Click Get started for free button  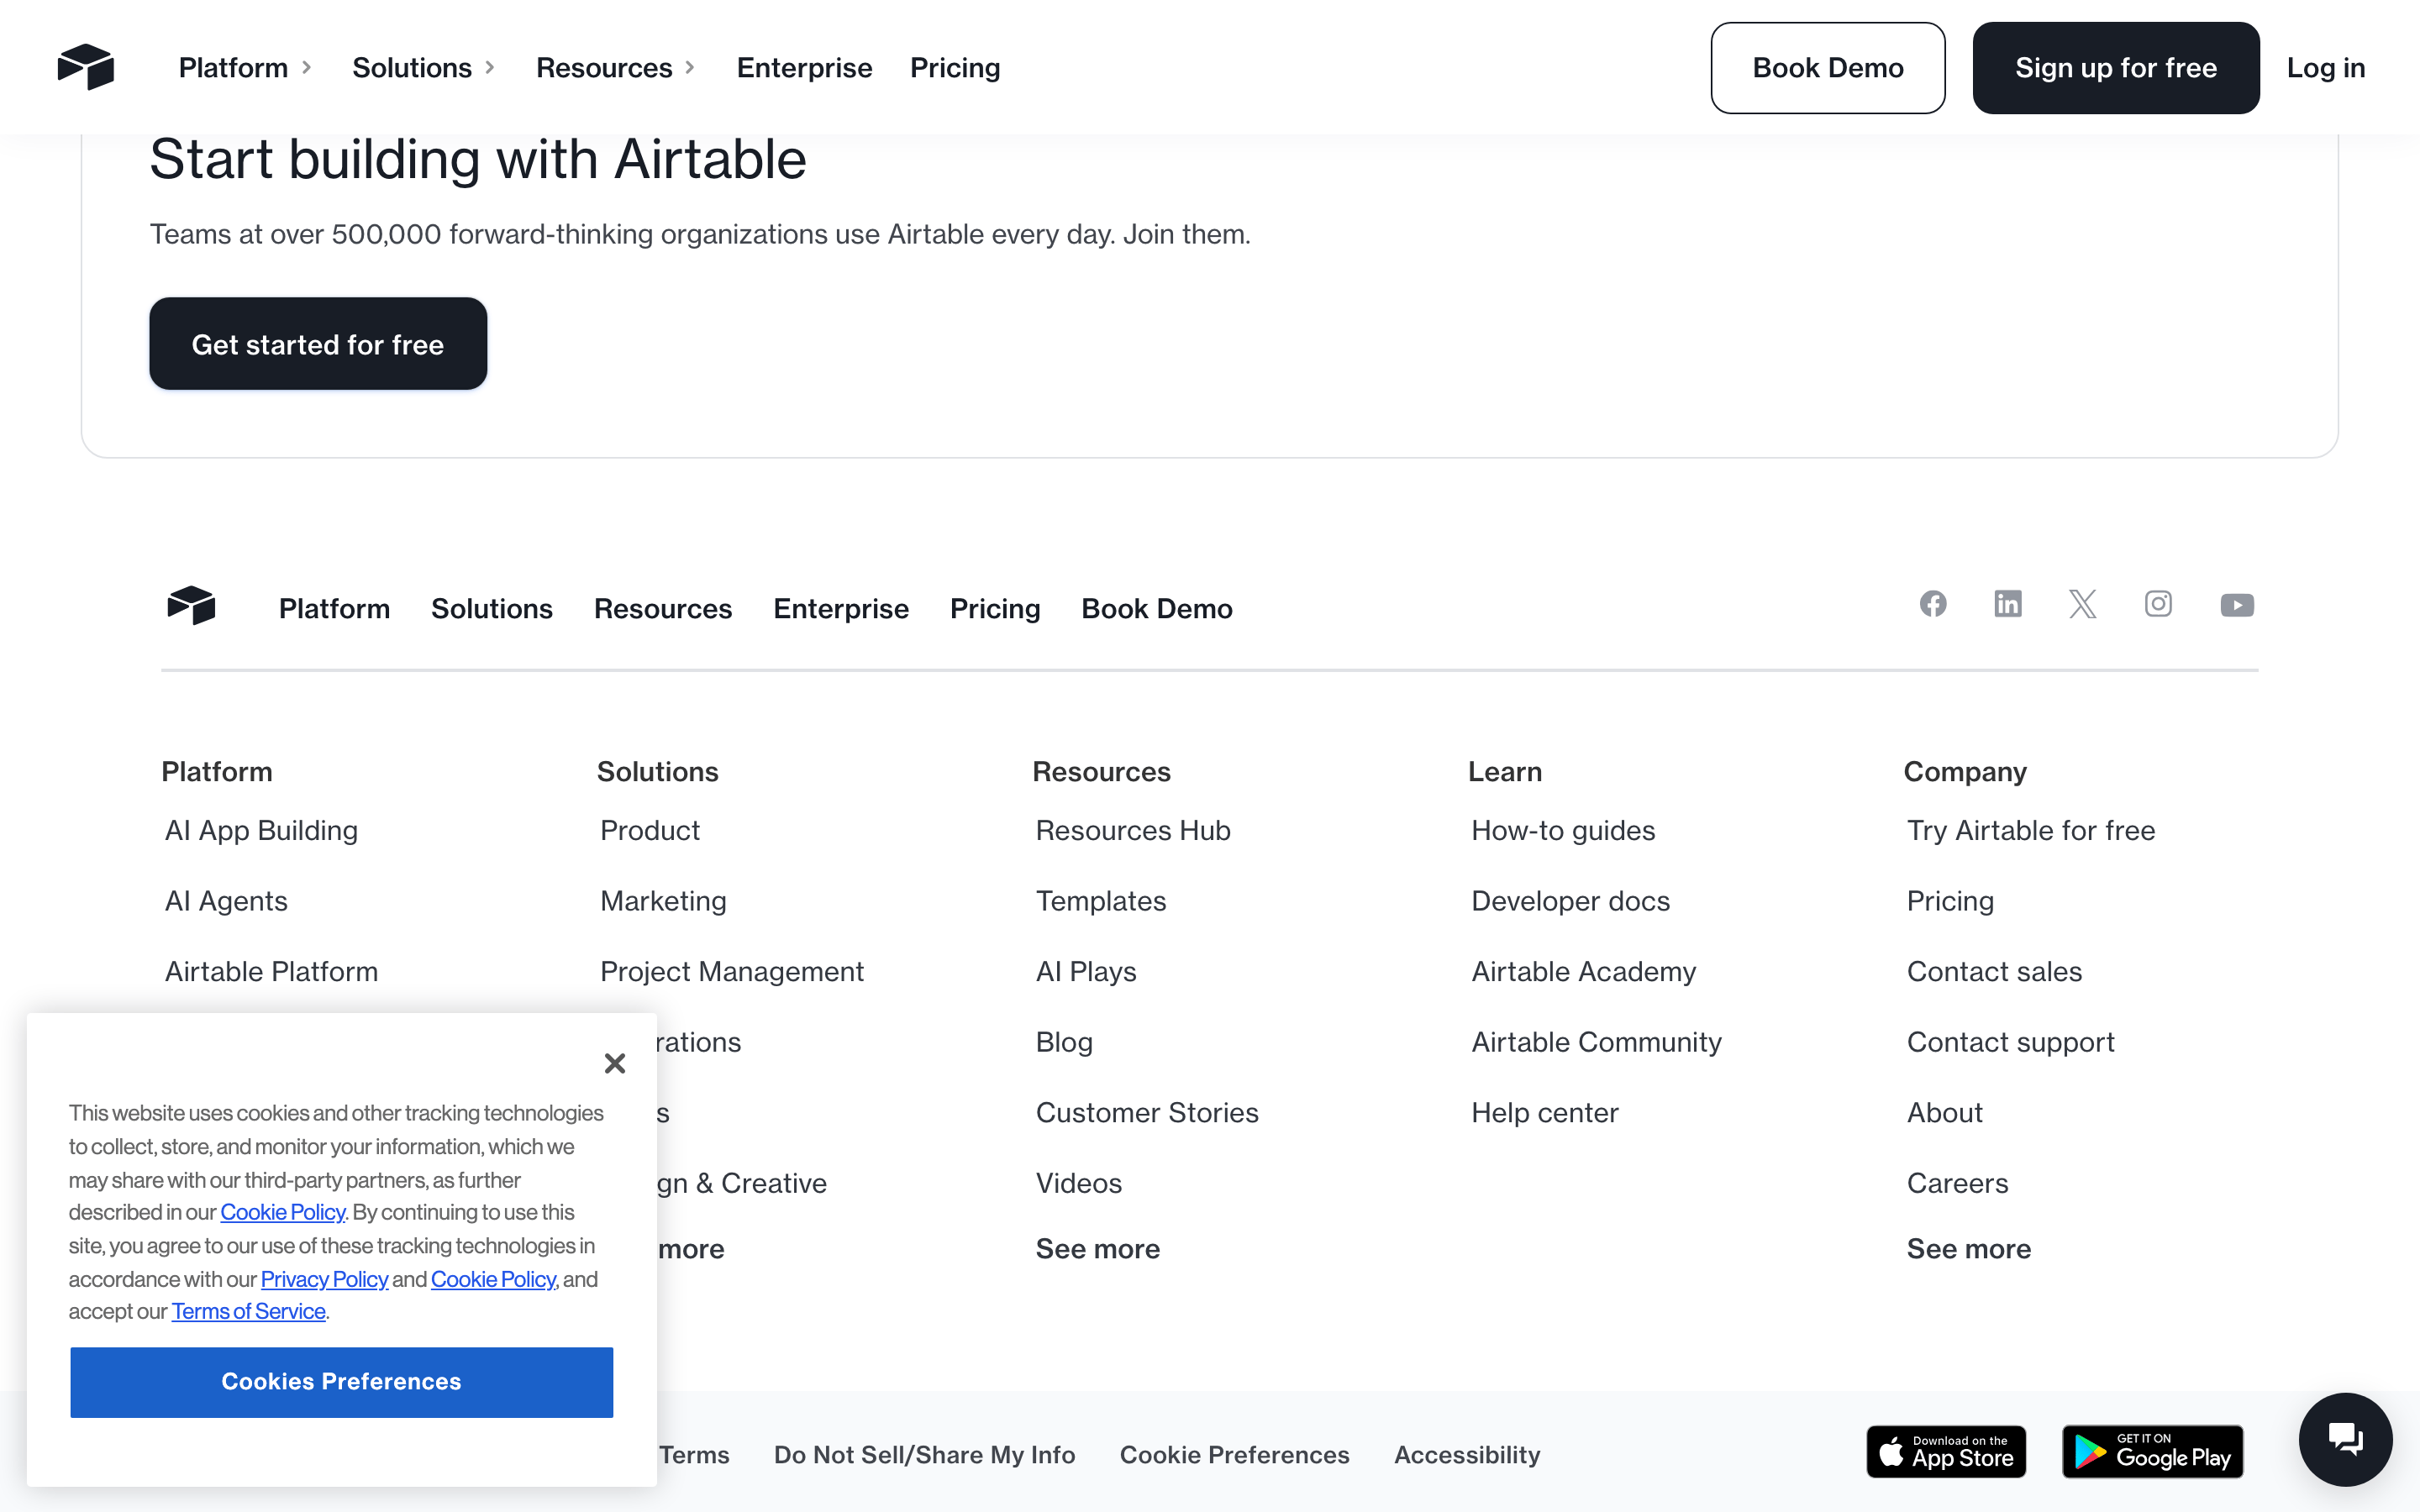click(x=318, y=344)
